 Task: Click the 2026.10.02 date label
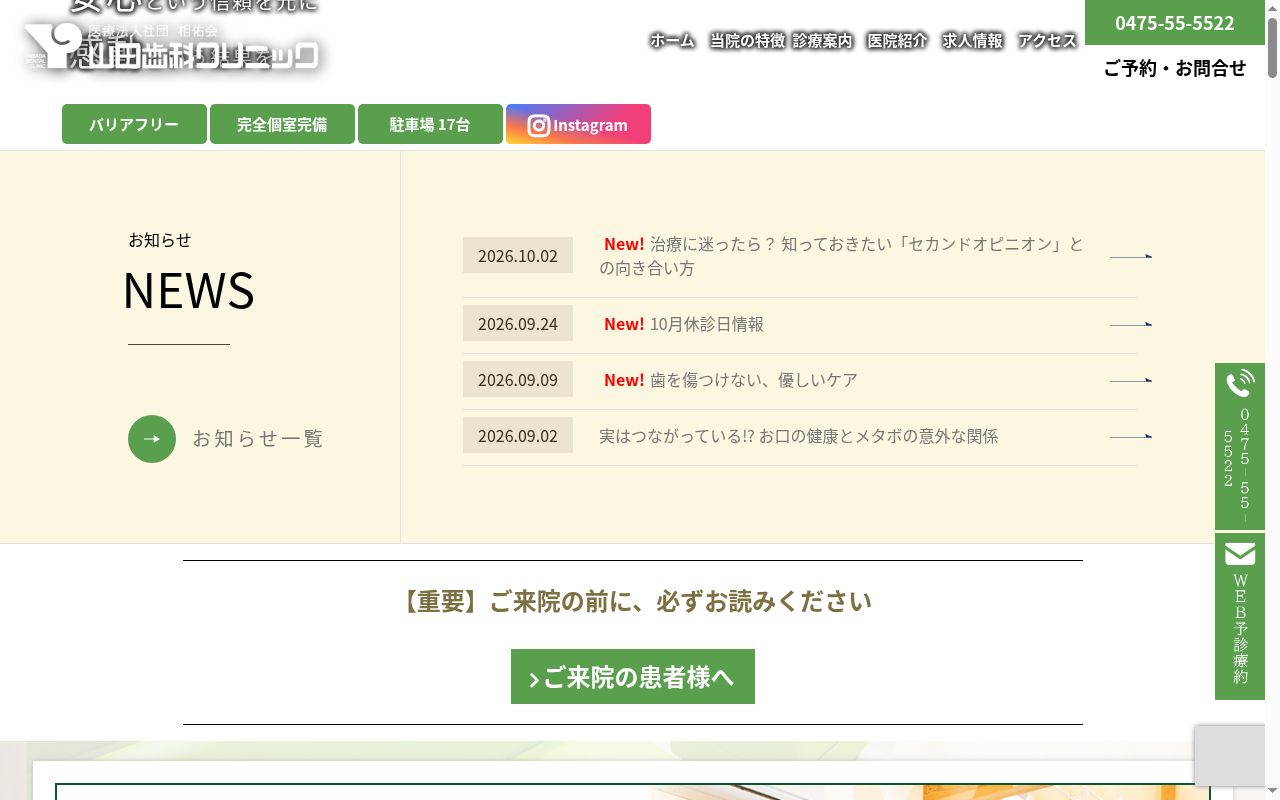(x=518, y=255)
